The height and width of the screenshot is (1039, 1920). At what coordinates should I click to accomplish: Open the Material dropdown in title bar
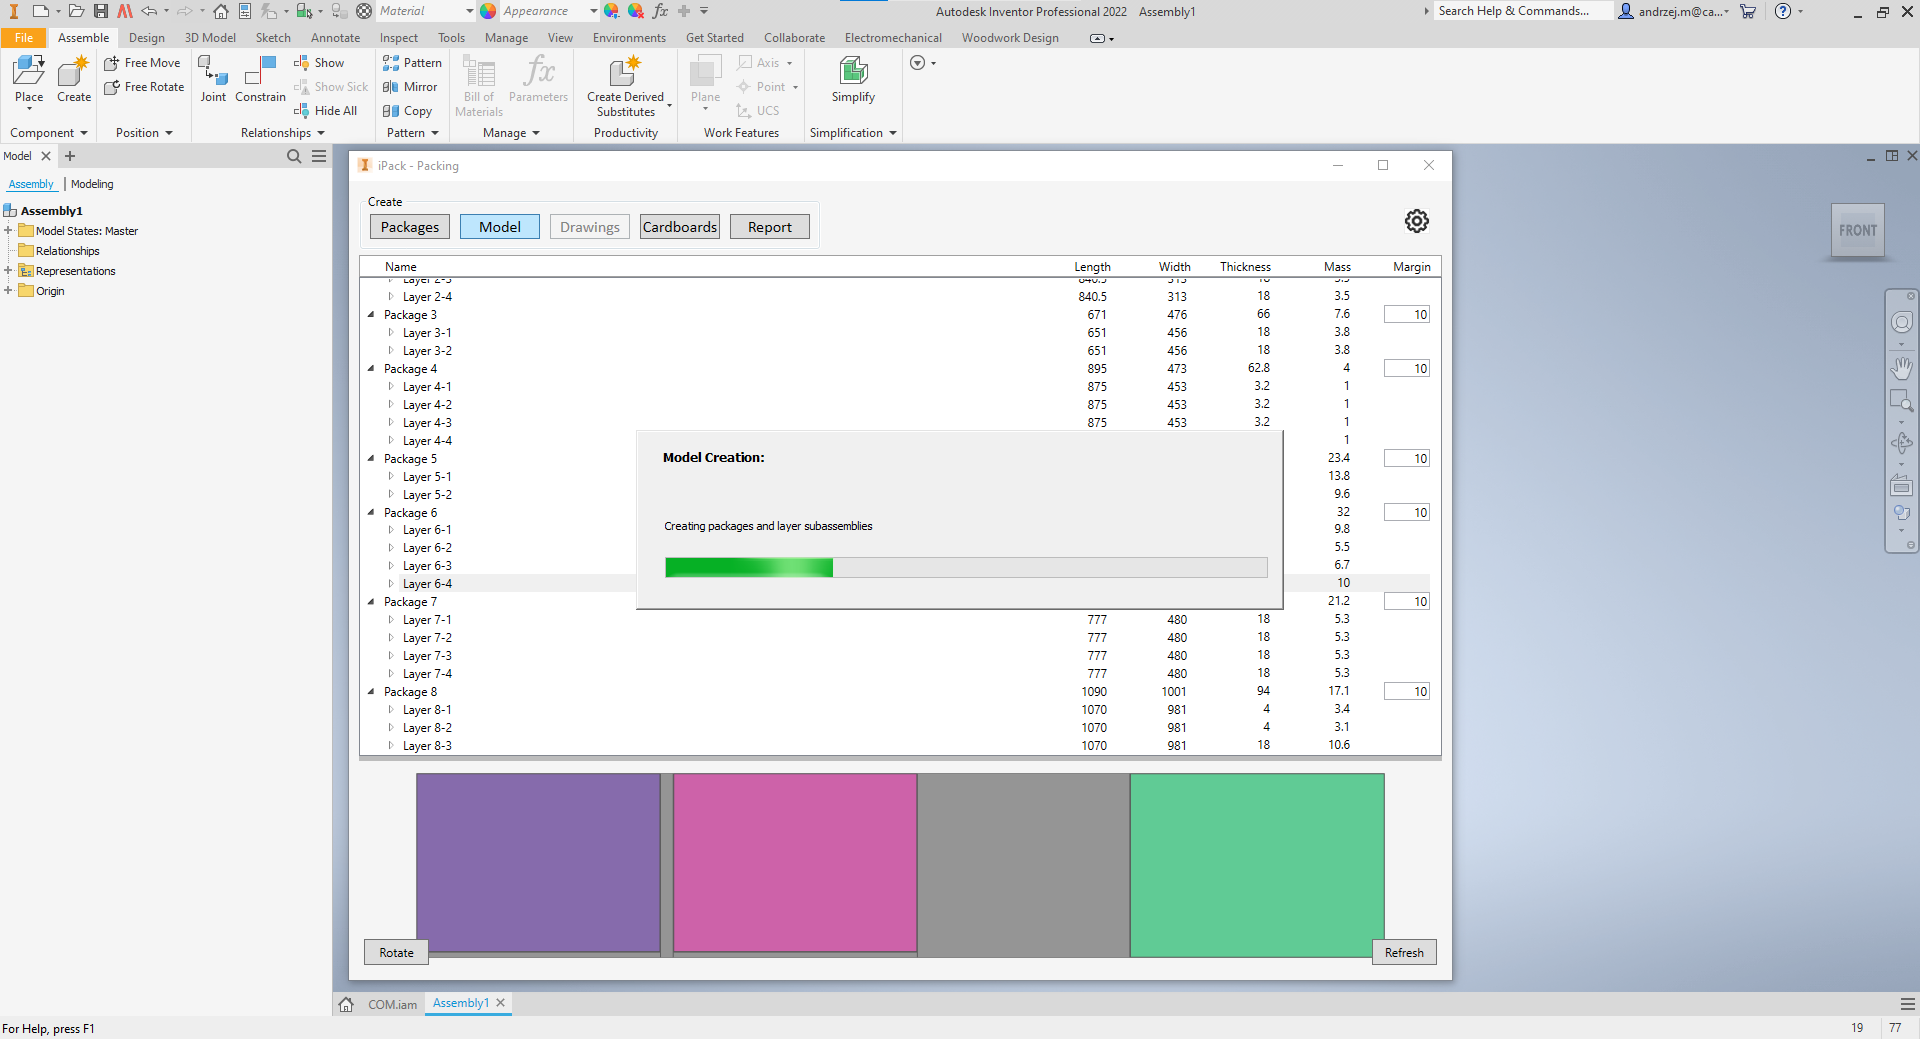click(469, 11)
